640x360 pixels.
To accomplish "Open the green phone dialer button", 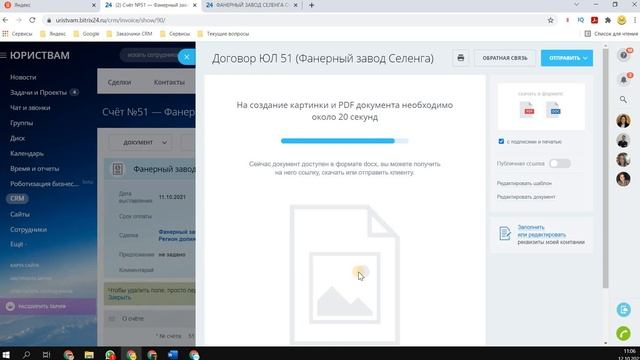I will pyautogui.click(x=624, y=333).
